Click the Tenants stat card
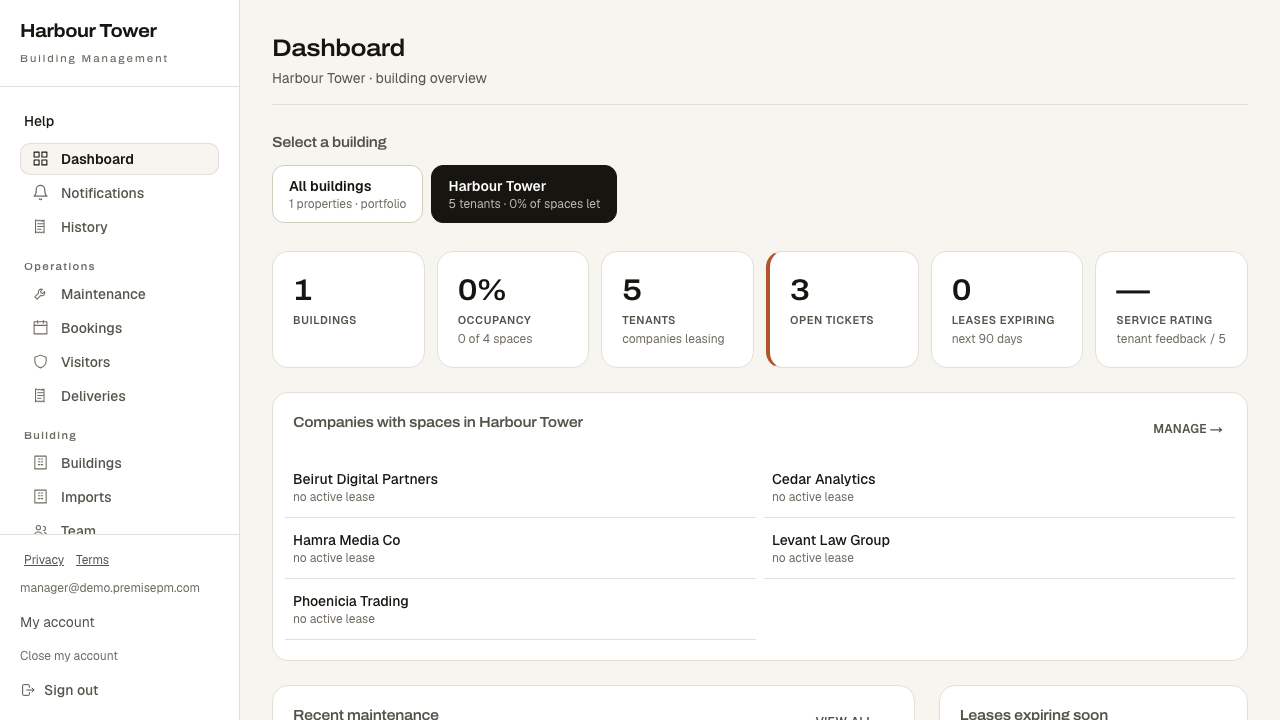The height and width of the screenshot is (720, 1280). pyautogui.click(x=677, y=309)
